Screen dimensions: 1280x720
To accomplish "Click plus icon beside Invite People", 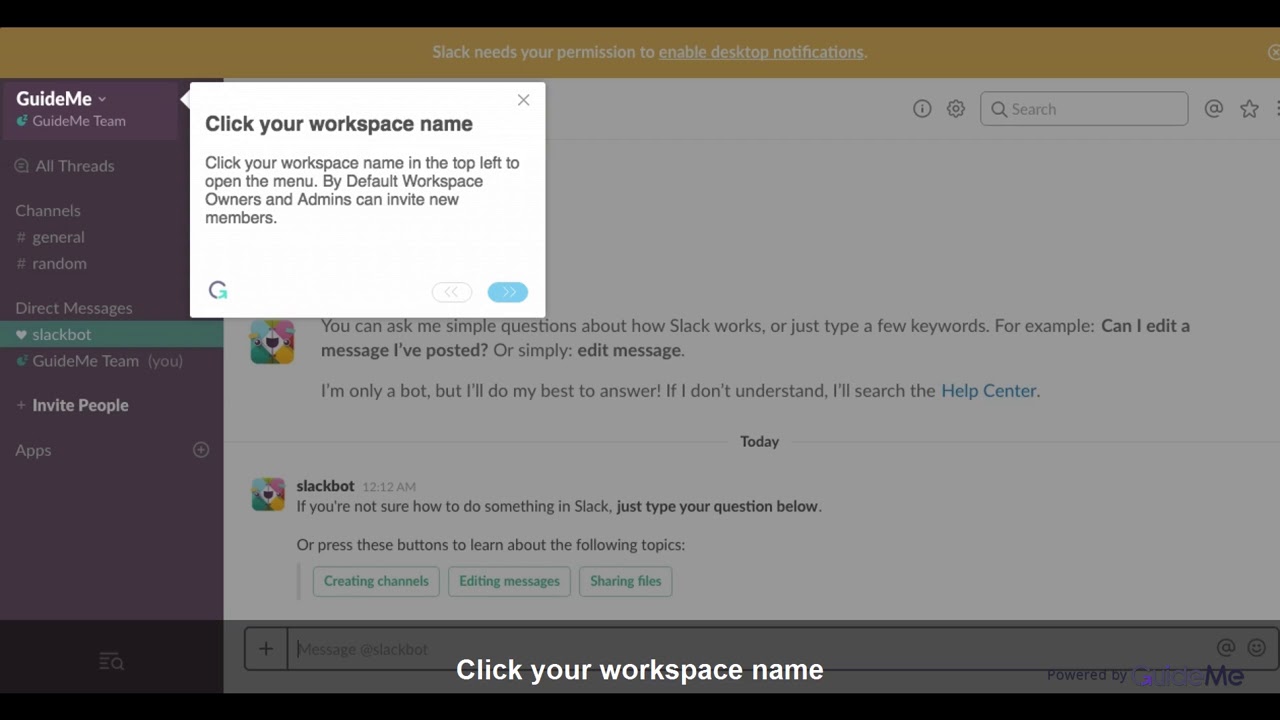I will point(21,405).
